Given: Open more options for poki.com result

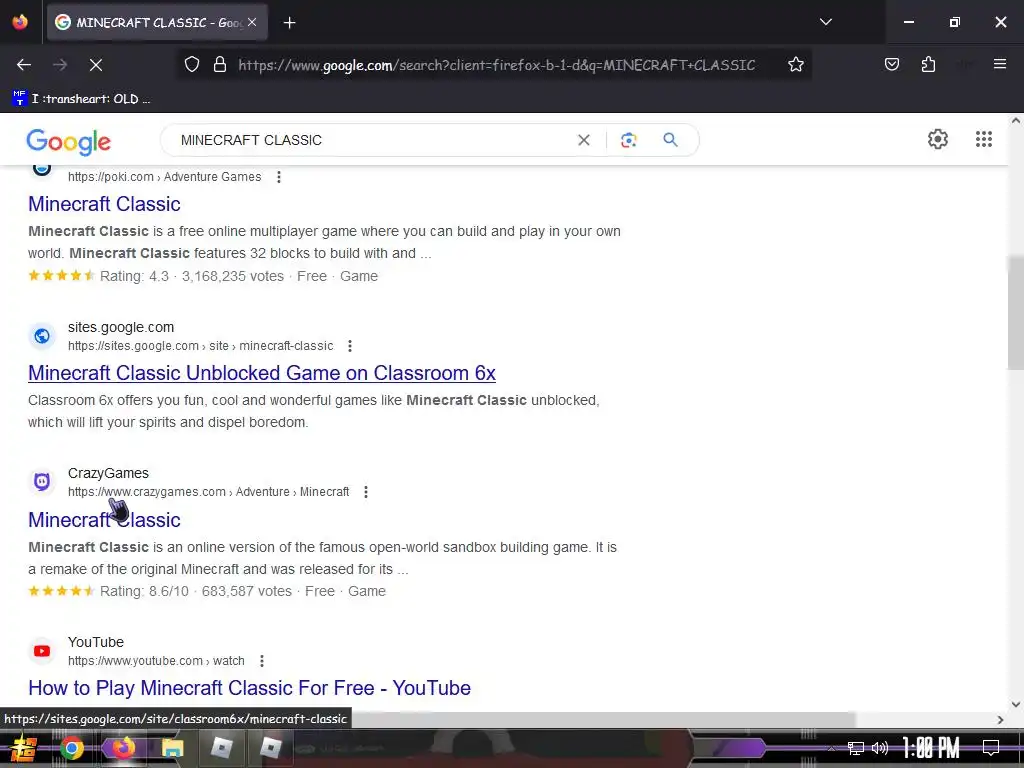Looking at the screenshot, I should (279, 177).
